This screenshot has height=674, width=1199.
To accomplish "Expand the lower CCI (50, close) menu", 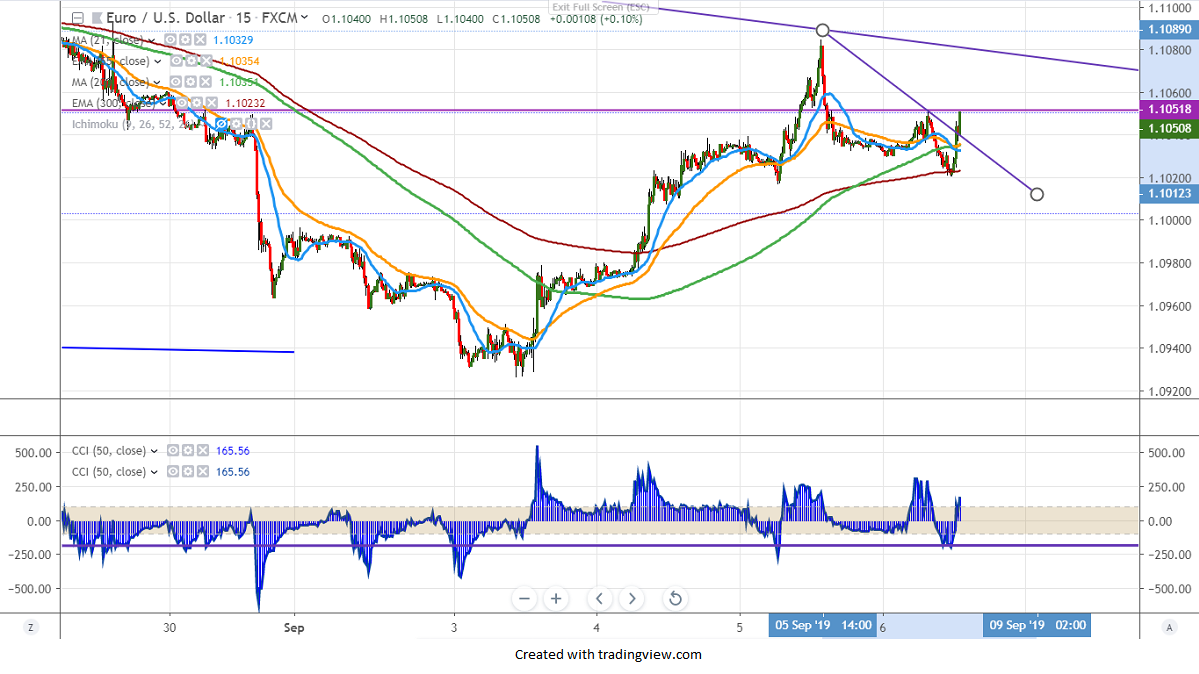I will 154,472.
